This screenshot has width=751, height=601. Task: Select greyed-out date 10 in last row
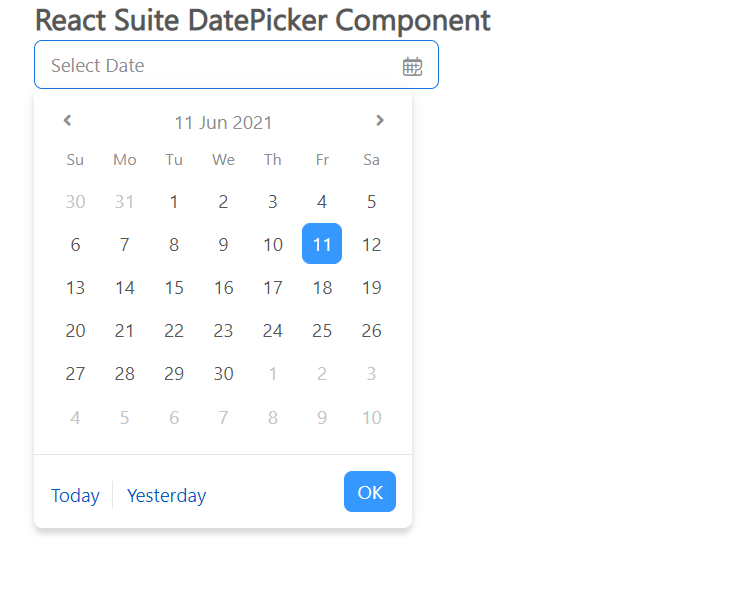point(371,417)
